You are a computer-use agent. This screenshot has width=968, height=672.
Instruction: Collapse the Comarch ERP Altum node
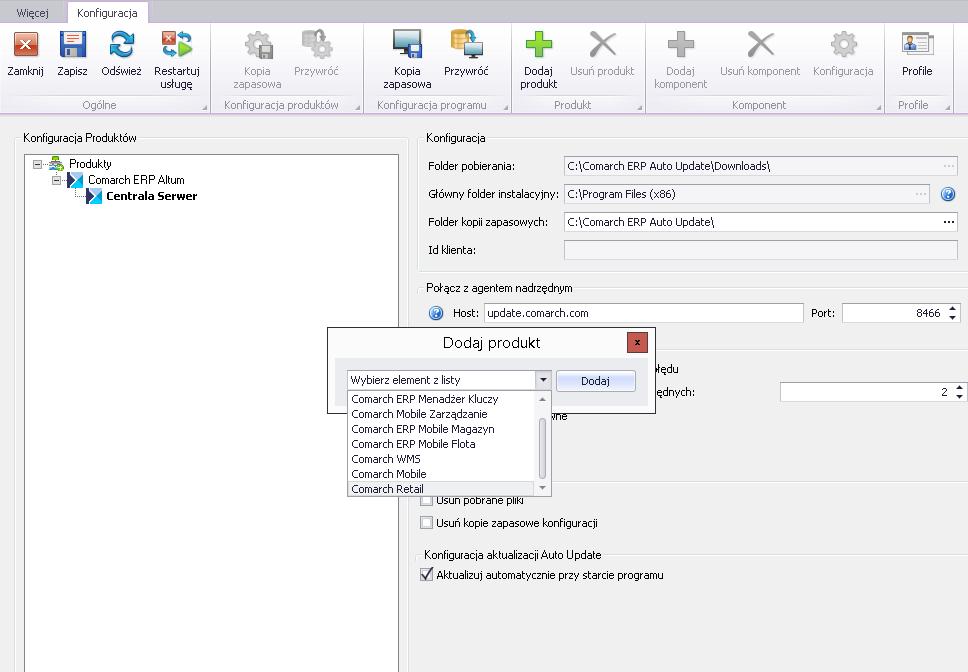[x=56, y=180]
